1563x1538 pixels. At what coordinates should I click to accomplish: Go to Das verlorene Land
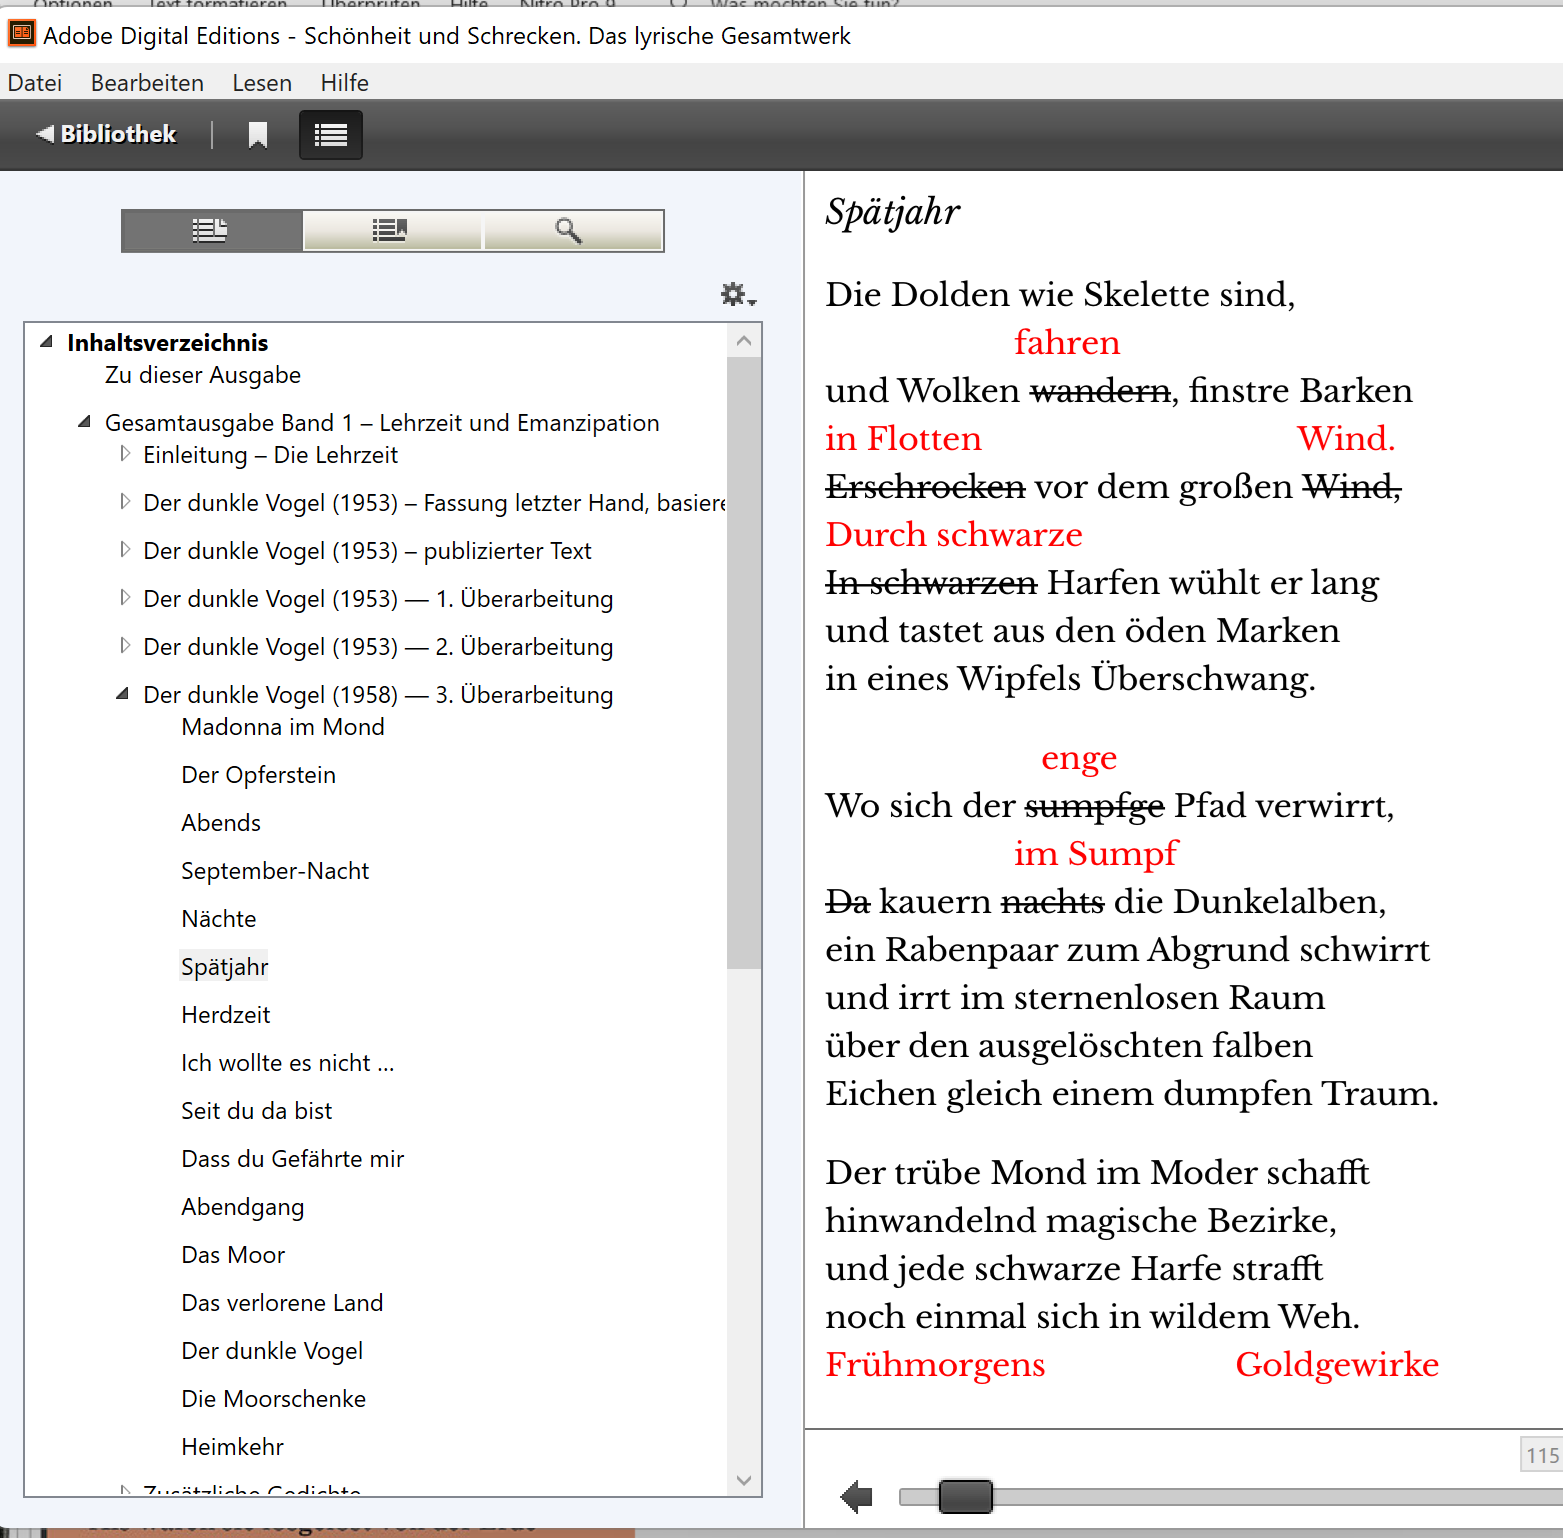point(282,1303)
